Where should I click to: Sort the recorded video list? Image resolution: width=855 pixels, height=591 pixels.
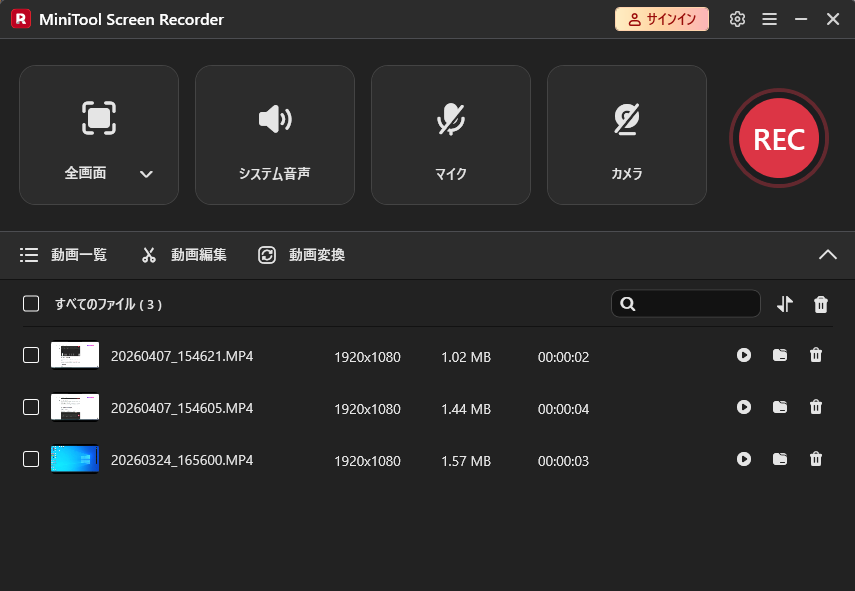785,304
